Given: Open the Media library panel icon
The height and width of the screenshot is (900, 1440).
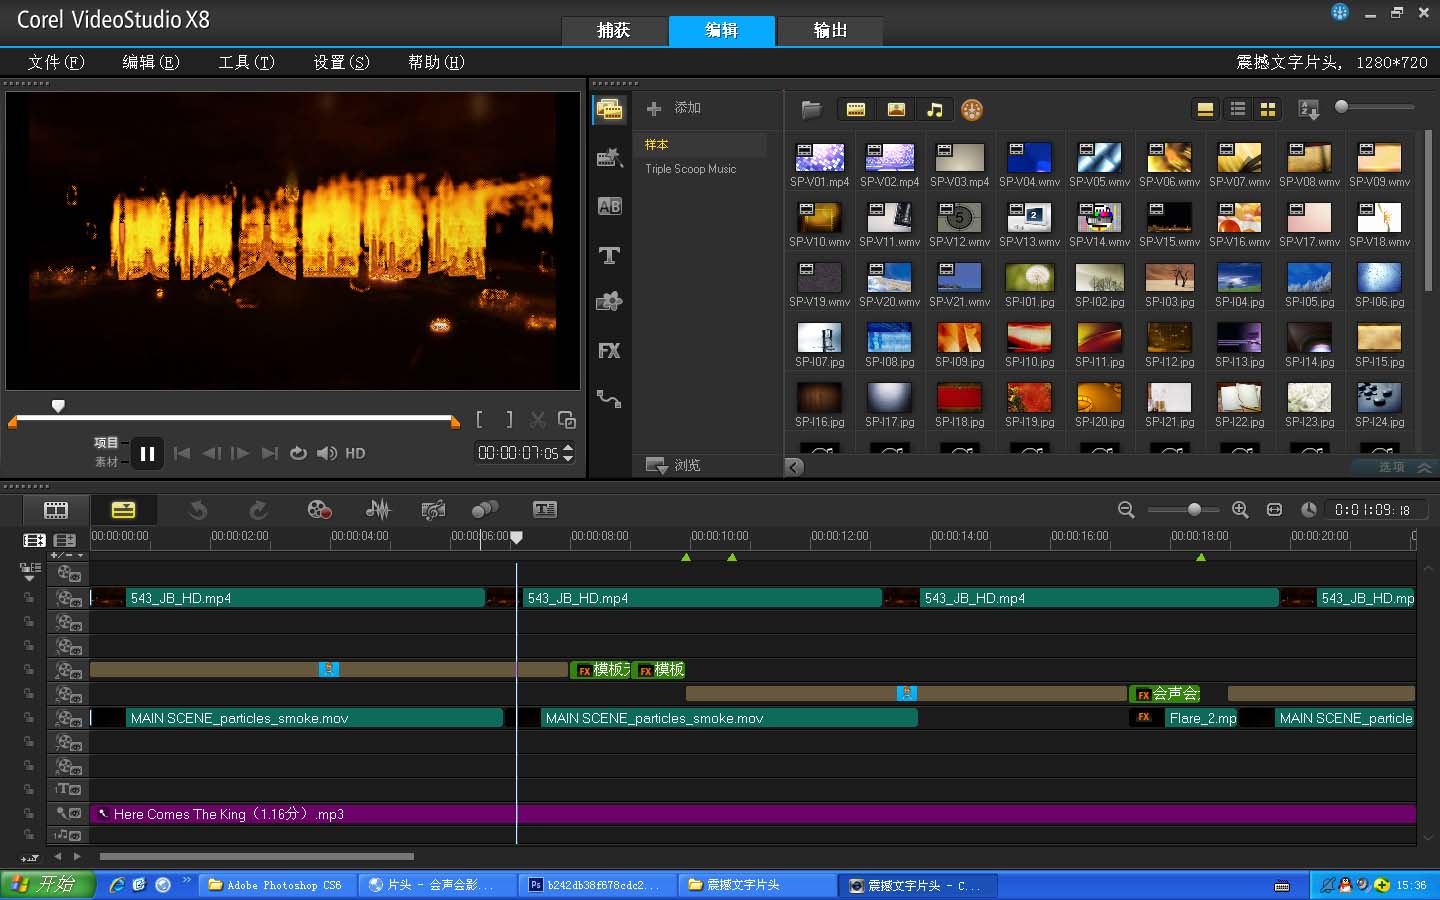Looking at the screenshot, I should 610,109.
